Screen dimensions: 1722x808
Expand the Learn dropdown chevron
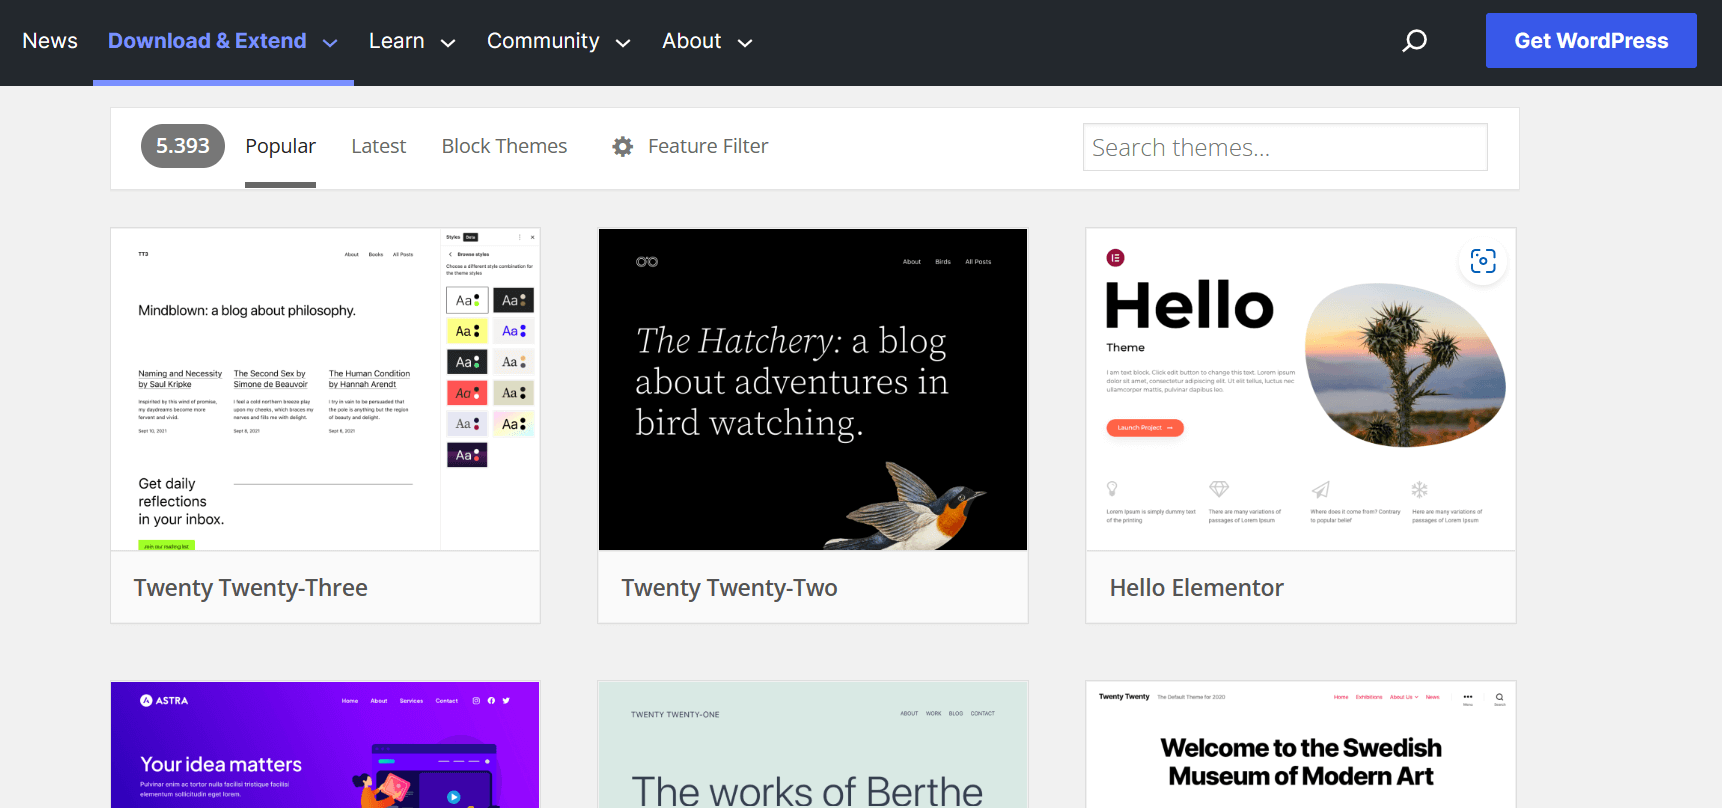448,43
